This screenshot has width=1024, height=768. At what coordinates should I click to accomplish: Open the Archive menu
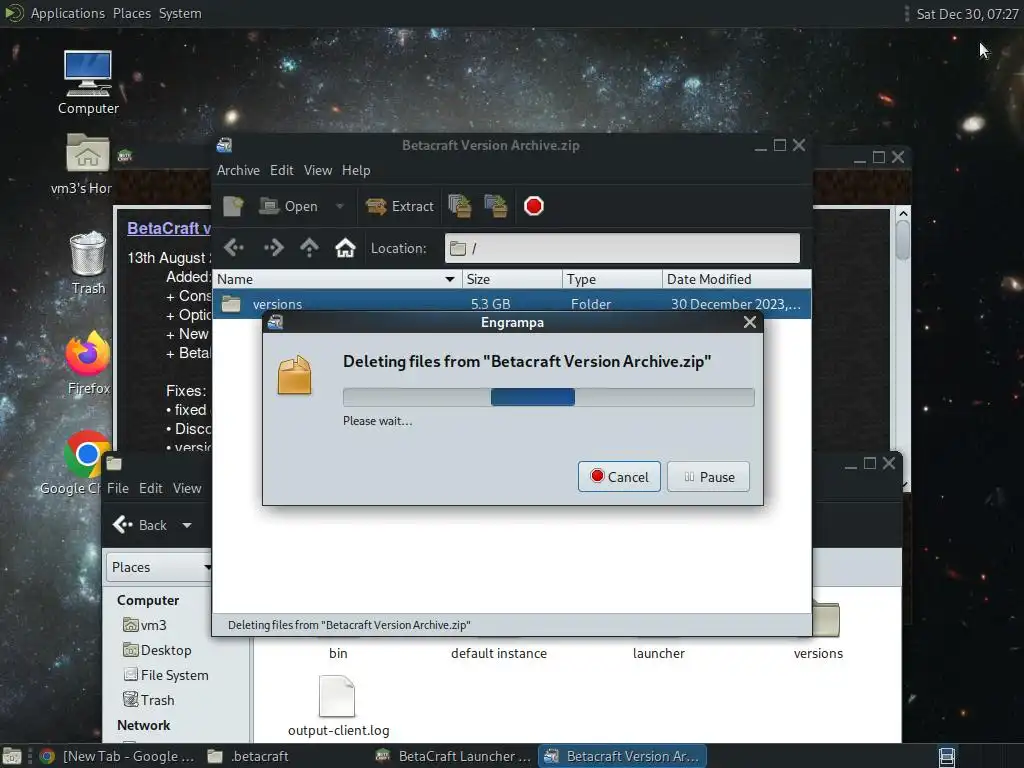[x=238, y=170]
